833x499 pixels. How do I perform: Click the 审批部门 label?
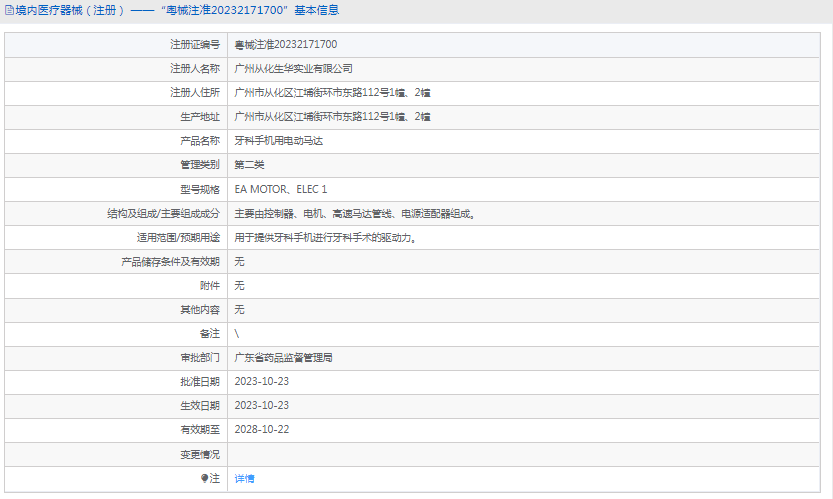click(200, 358)
